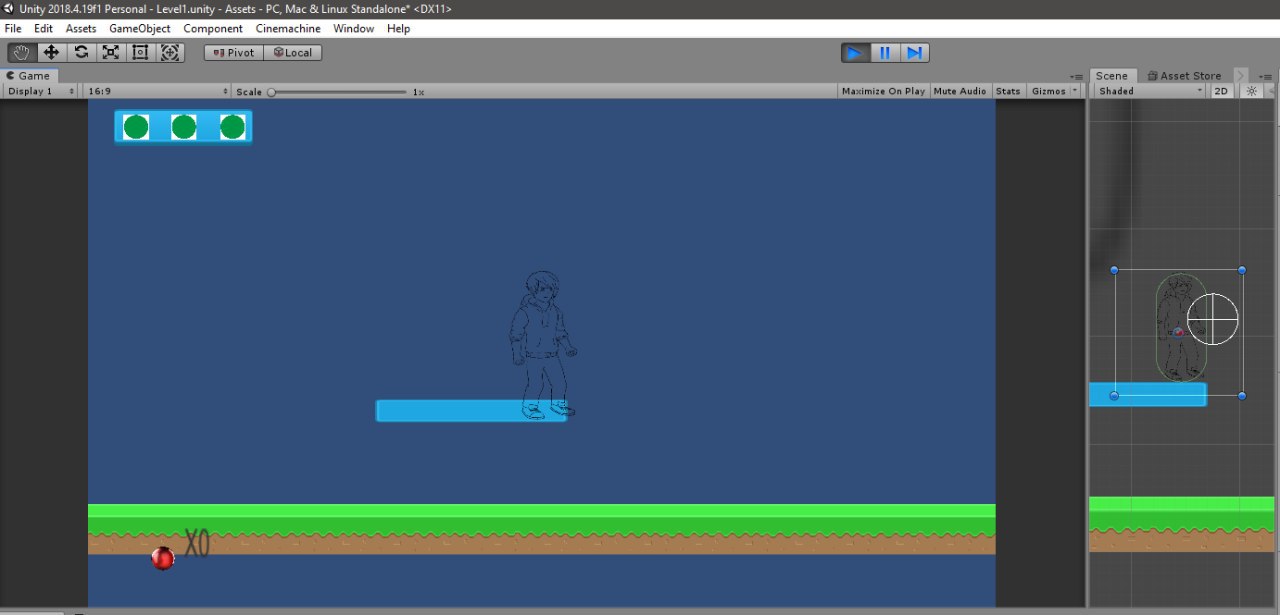Click the bottom-right rect handle in Scene
Image resolution: width=1280 pixels, height=615 pixels.
click(1242, 396)
